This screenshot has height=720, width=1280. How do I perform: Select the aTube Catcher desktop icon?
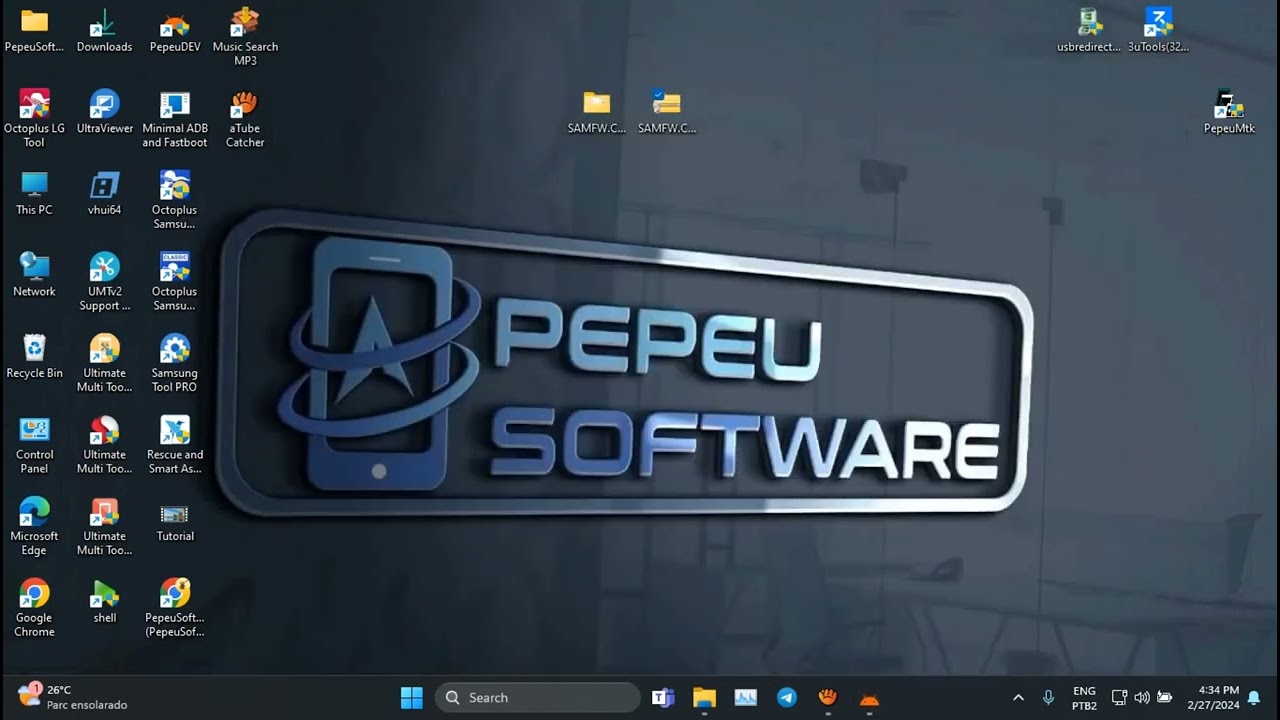pos(244,106)
